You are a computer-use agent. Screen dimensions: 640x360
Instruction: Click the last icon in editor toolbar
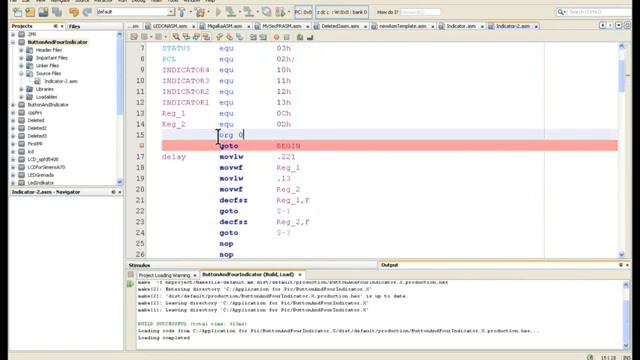coord(310,37)
